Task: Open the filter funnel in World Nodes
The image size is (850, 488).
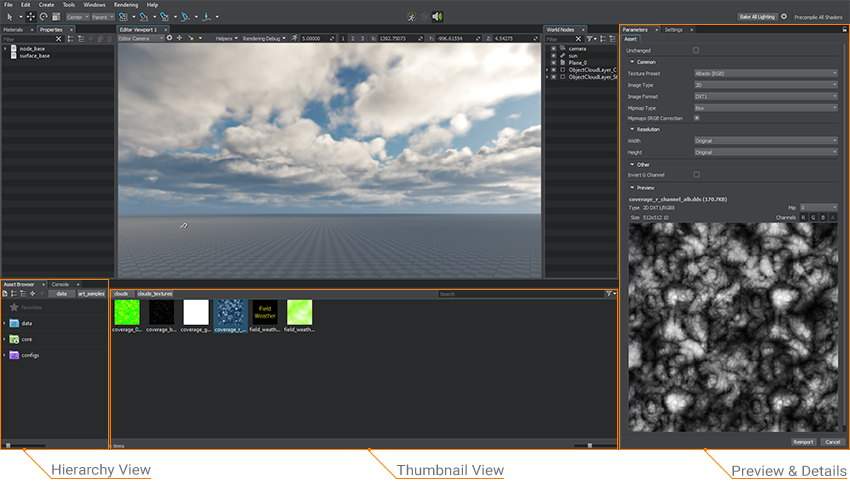Action: click(x=592, y=39)
